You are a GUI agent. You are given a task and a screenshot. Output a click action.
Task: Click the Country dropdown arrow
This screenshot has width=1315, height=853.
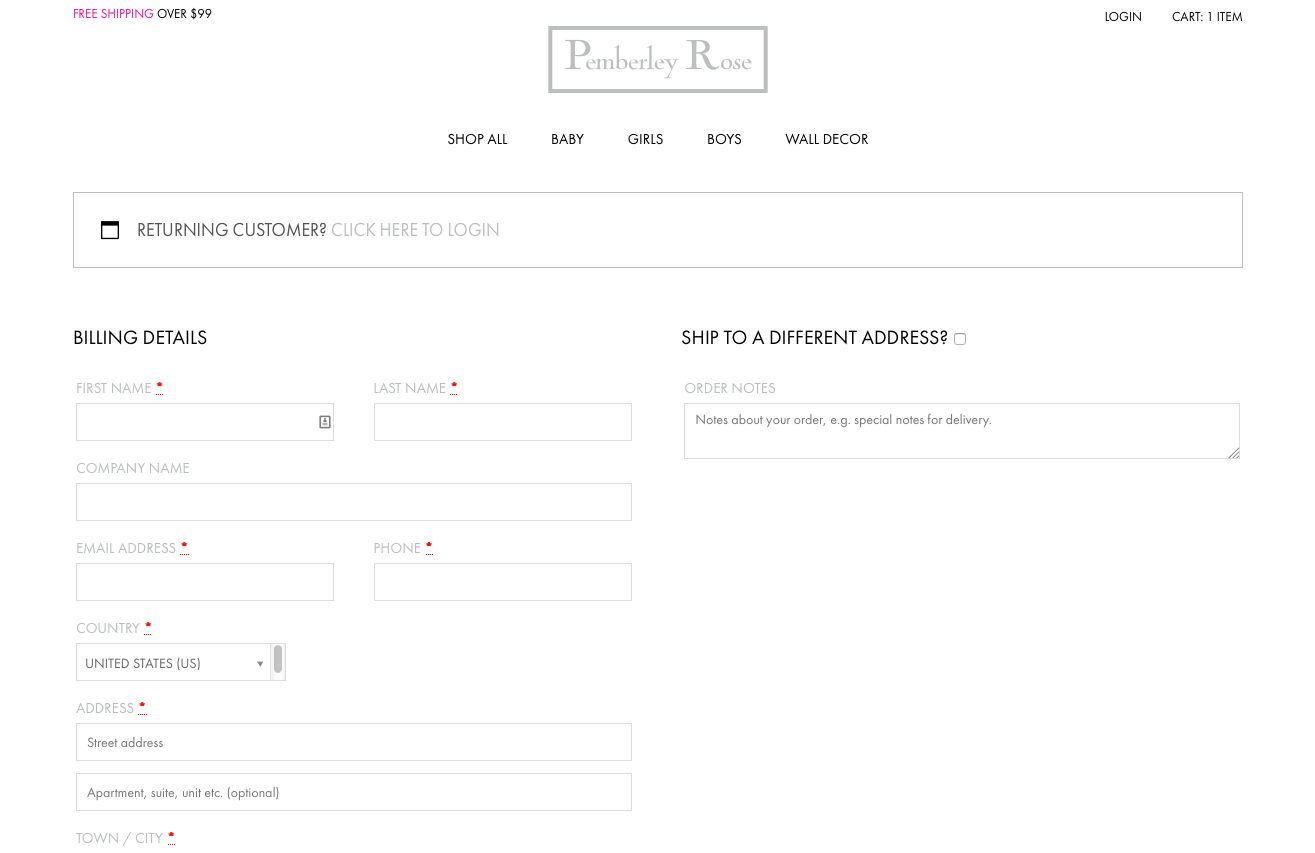click(x=260, y=664)
